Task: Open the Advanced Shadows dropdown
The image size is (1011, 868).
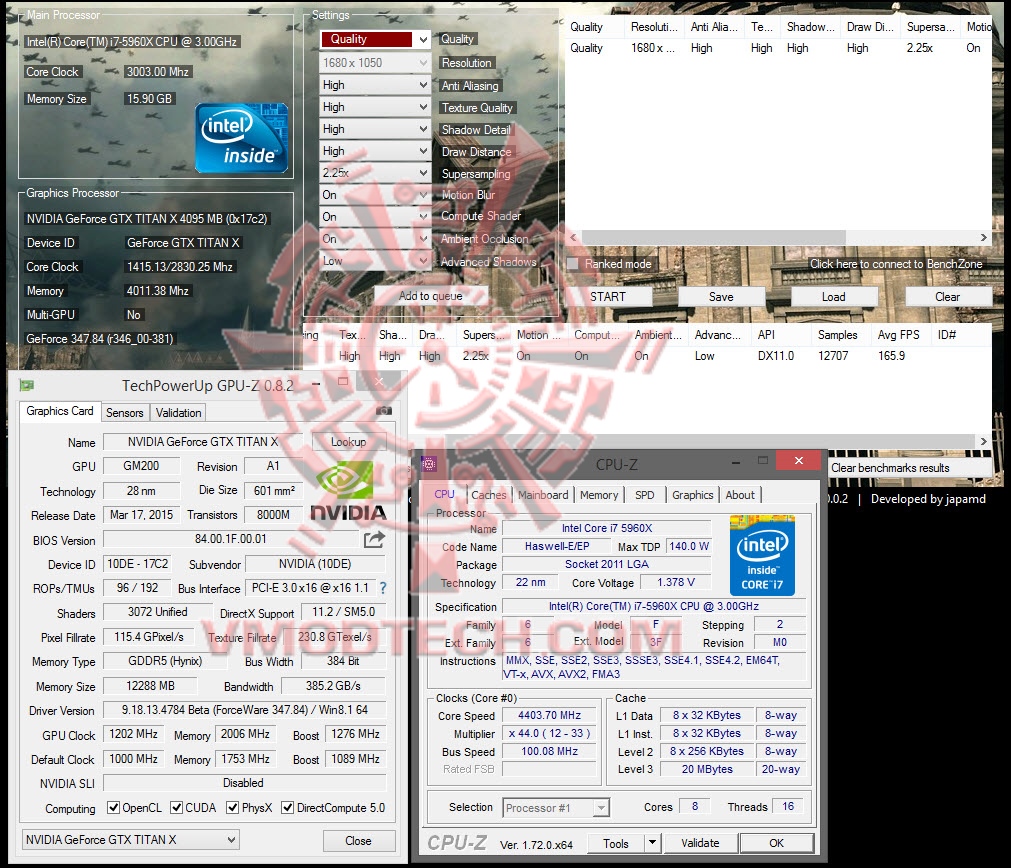Action: tap(375, 261)
